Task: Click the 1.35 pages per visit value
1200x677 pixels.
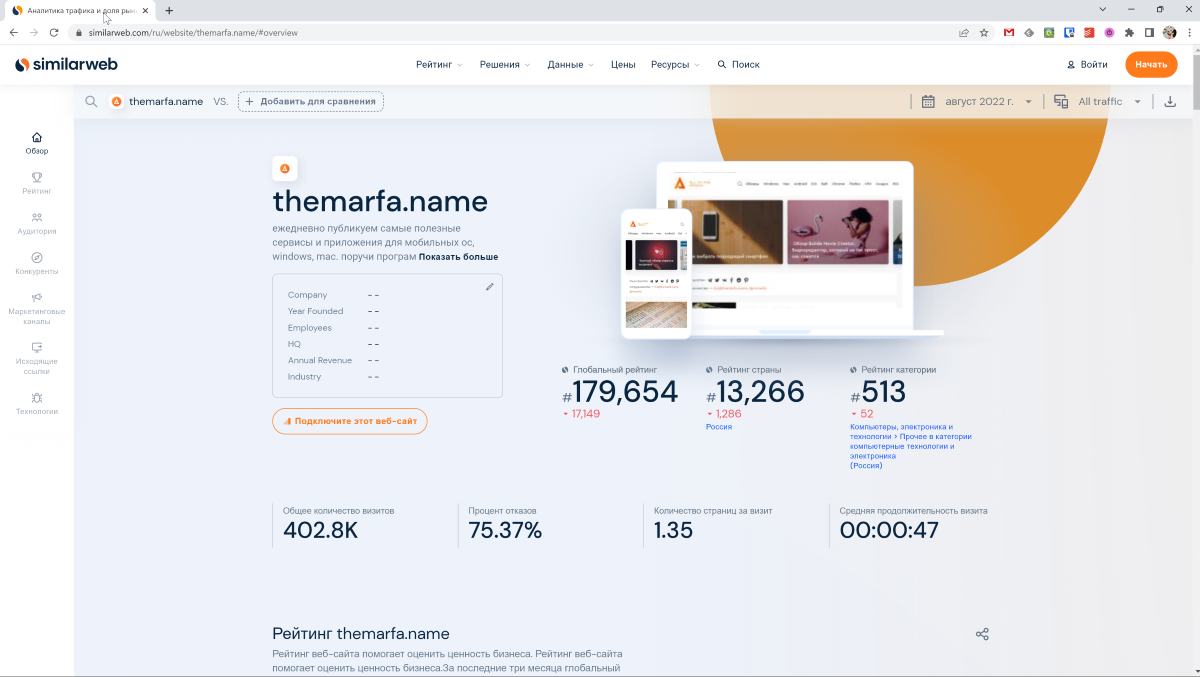Action: 673,531
